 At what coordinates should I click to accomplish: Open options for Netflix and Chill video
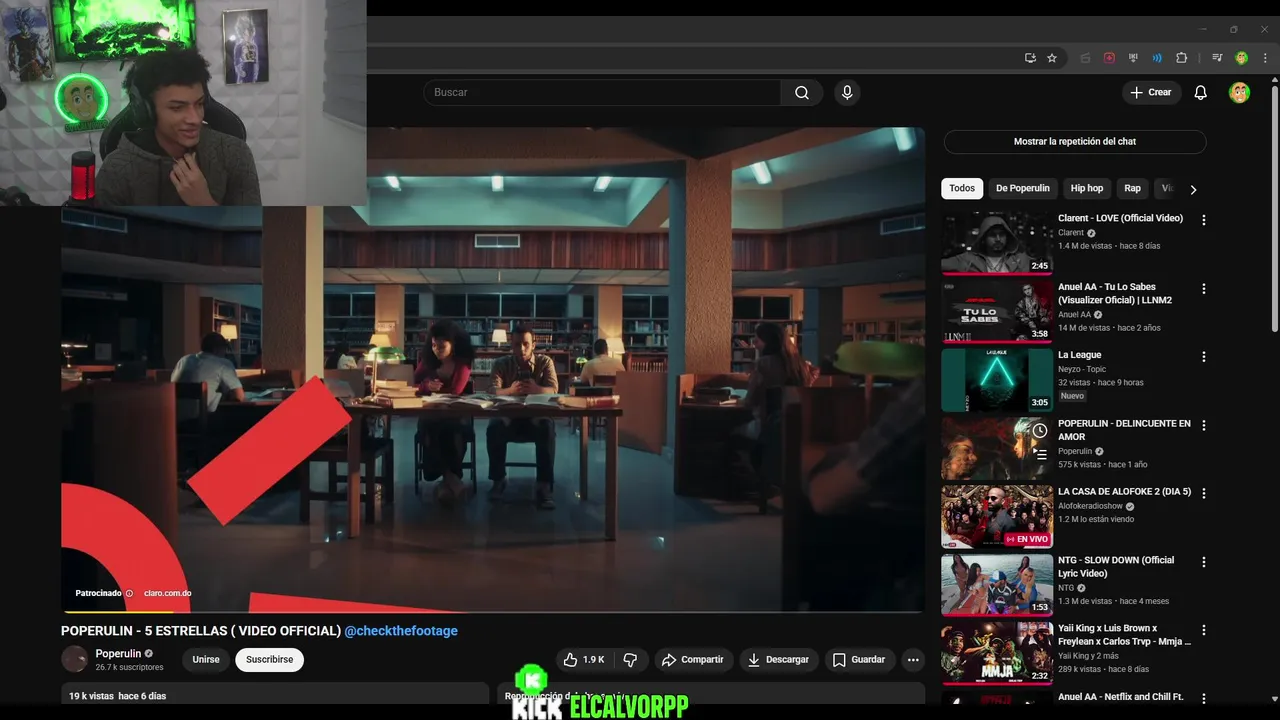pos(1203,698)
